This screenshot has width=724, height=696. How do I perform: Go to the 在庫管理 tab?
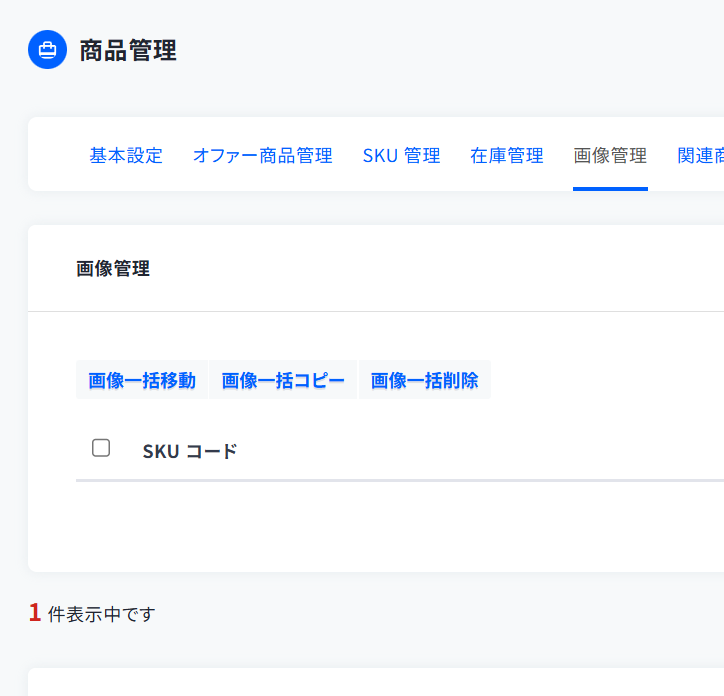[x=507, y=155]
